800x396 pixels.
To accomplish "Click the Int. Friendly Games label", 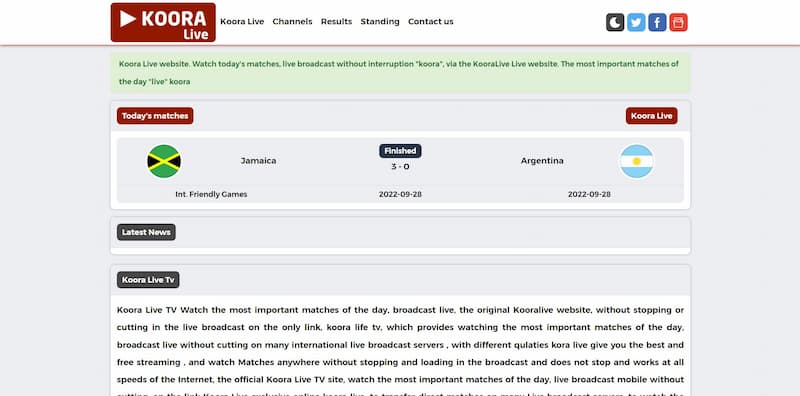I will [211, 194].
